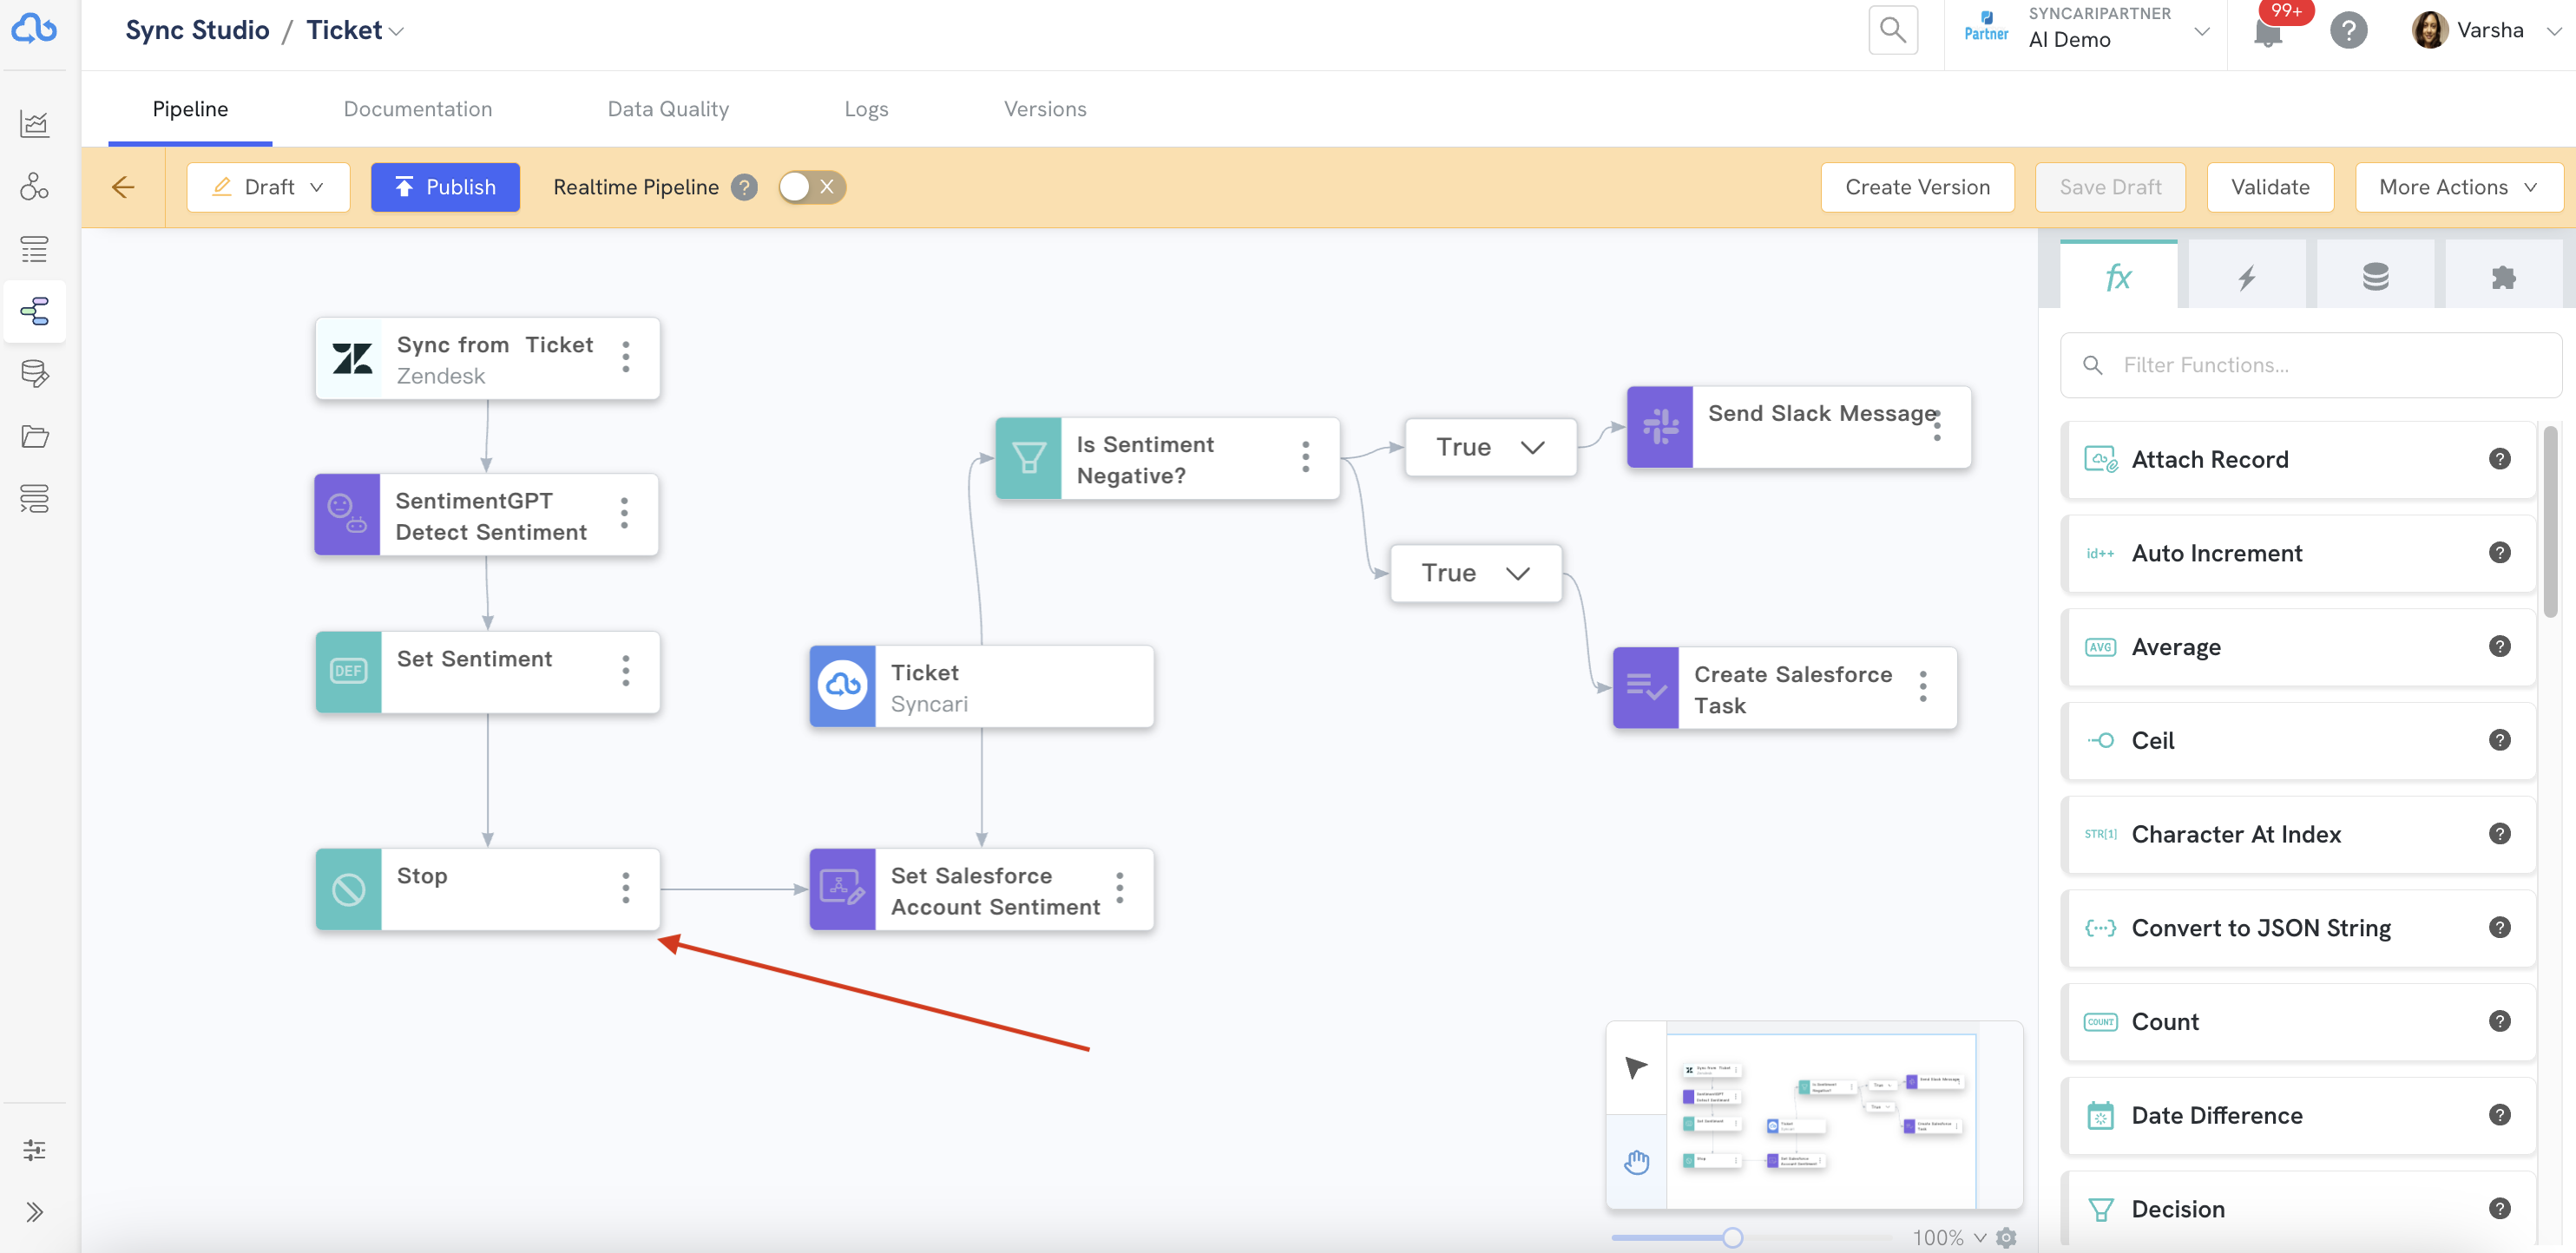
Task: Open the 100% zoom level dropdown
Action: (x=1949, y=1238)
